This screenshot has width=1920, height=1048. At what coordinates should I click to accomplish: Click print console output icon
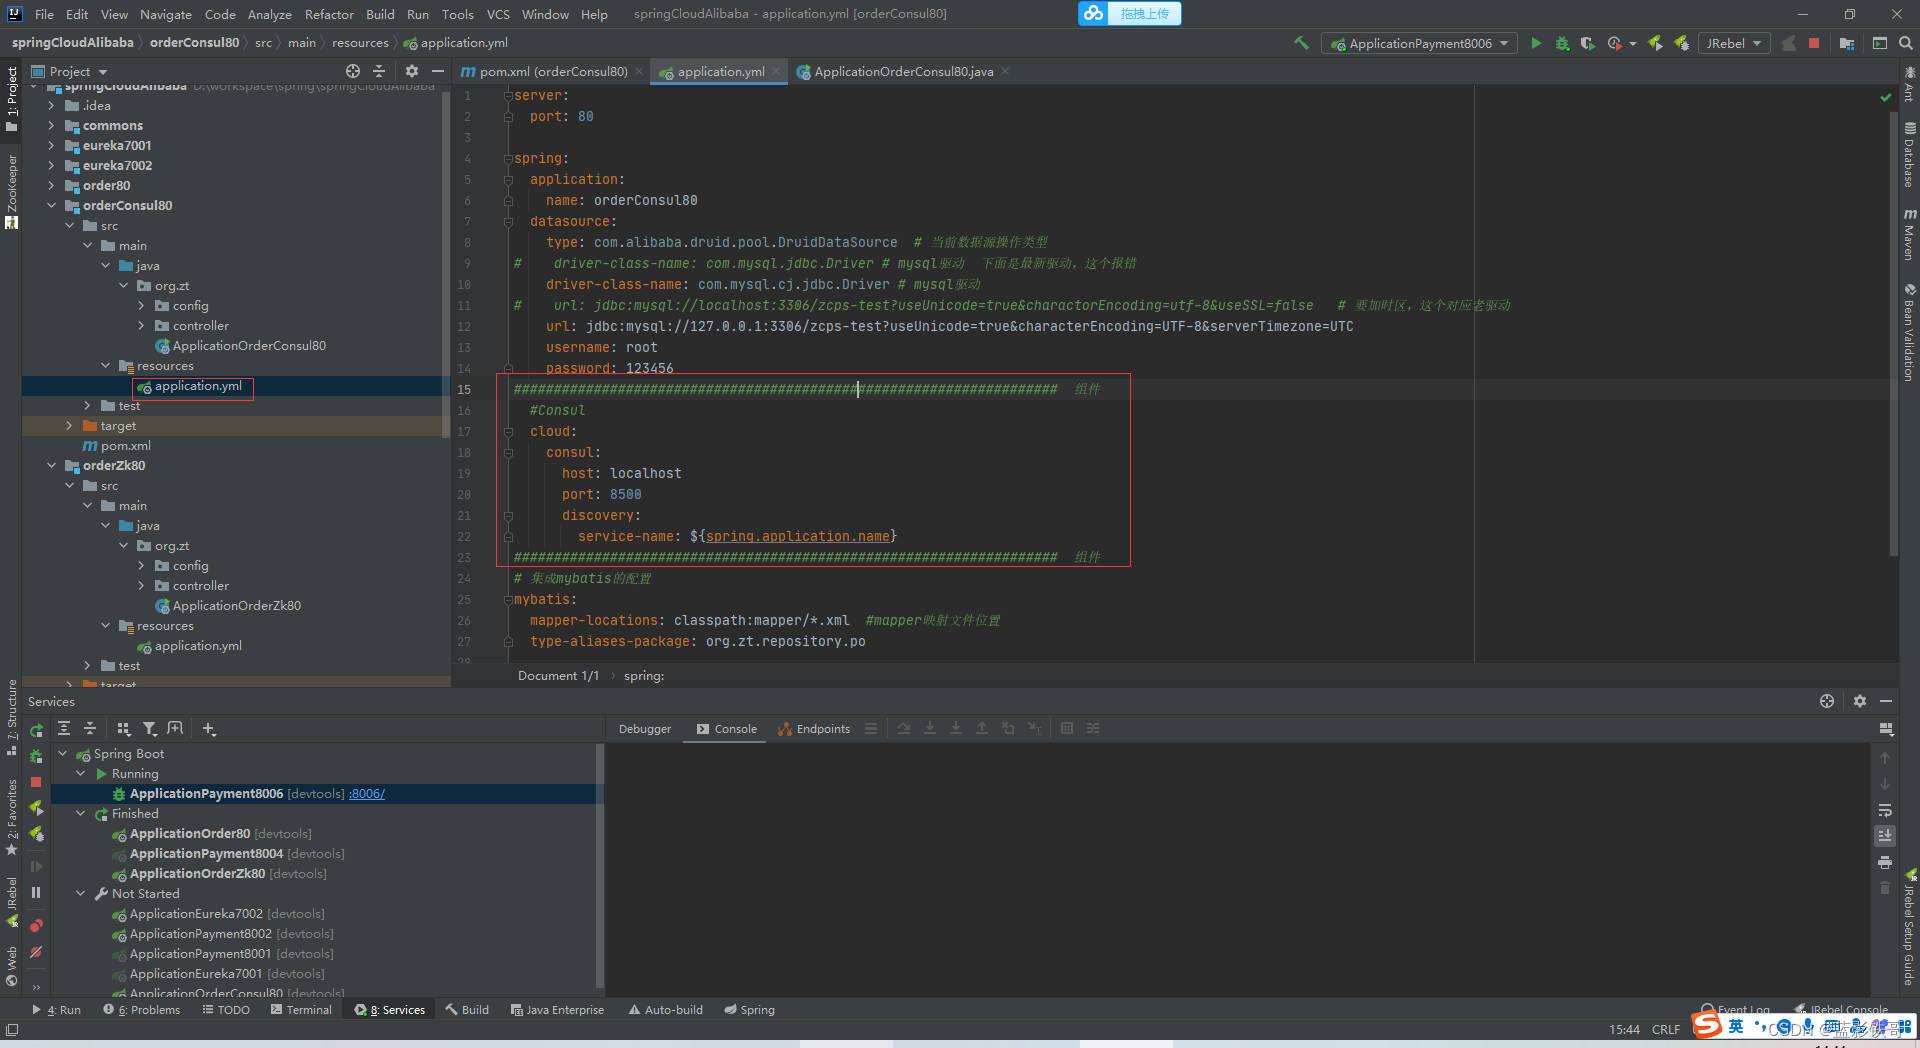coord(1885,862)
